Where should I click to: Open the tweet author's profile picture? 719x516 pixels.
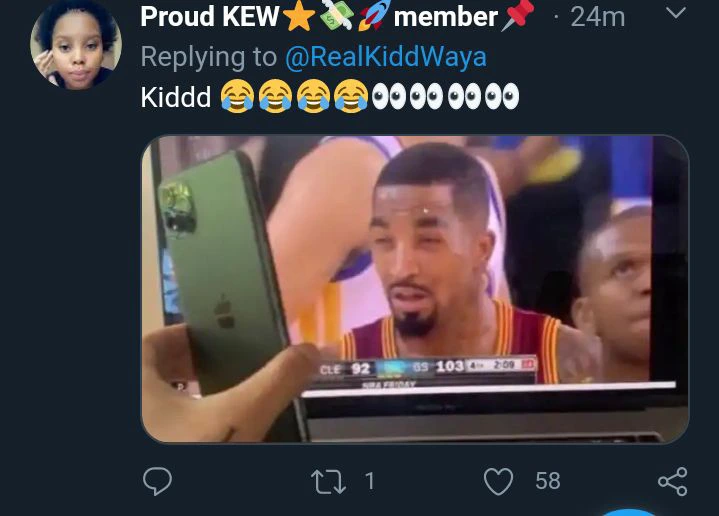[x=75, y=45]
